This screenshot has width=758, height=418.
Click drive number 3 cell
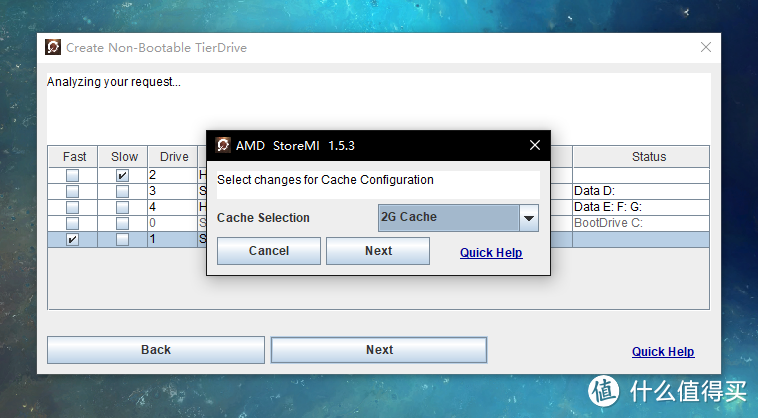[173, 191]
